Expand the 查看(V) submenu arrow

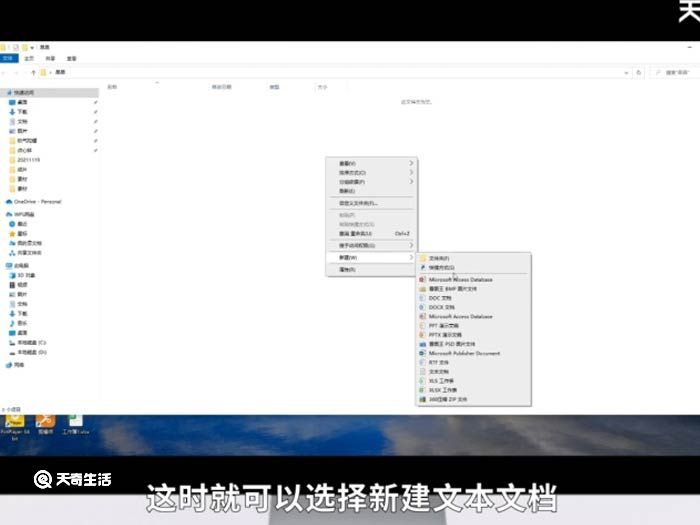(x=411, y=163)
